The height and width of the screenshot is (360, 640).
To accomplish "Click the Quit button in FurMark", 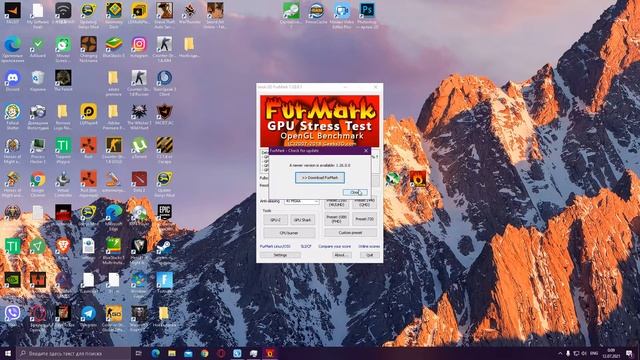I will pyautogui.click(x=370, y=255).
